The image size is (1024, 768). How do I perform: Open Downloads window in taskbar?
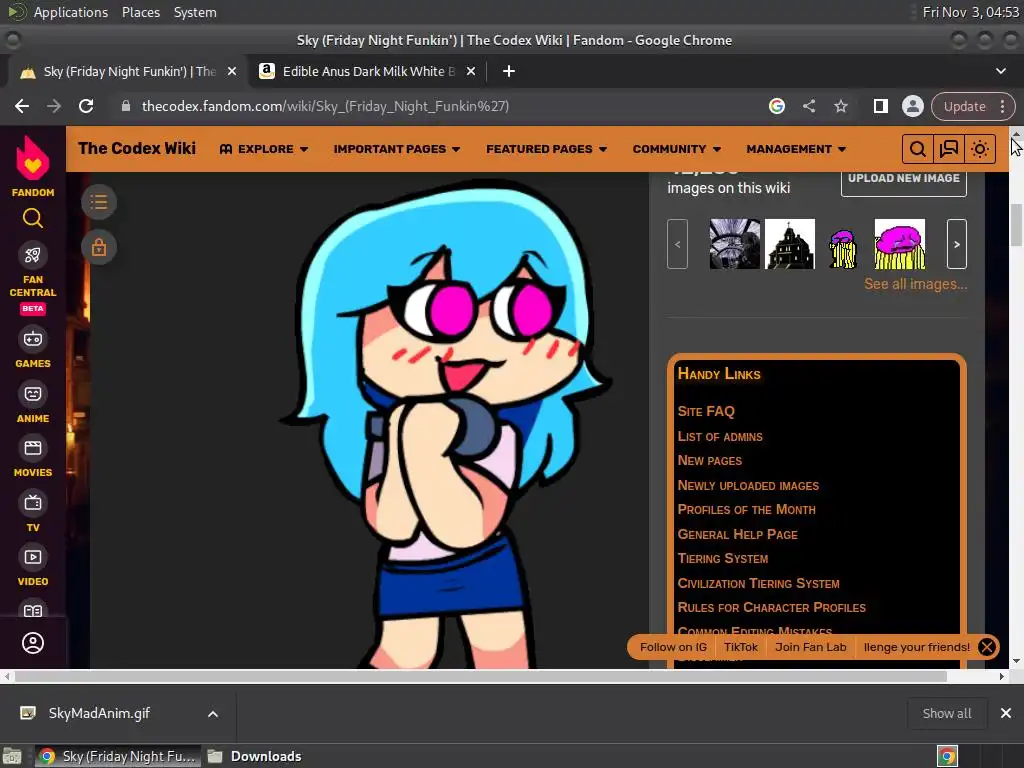click(255, 756)
